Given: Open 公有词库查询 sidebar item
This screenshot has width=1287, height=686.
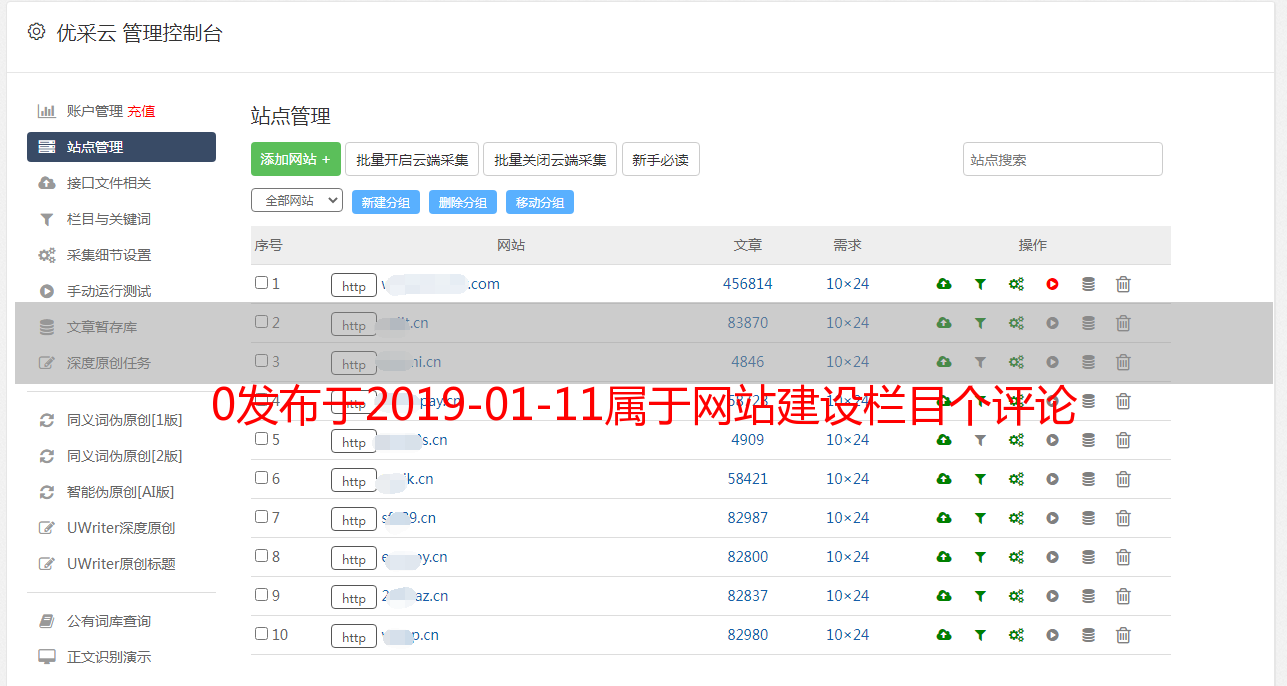Looking at the screenshot, I should (x=109, y=621).
